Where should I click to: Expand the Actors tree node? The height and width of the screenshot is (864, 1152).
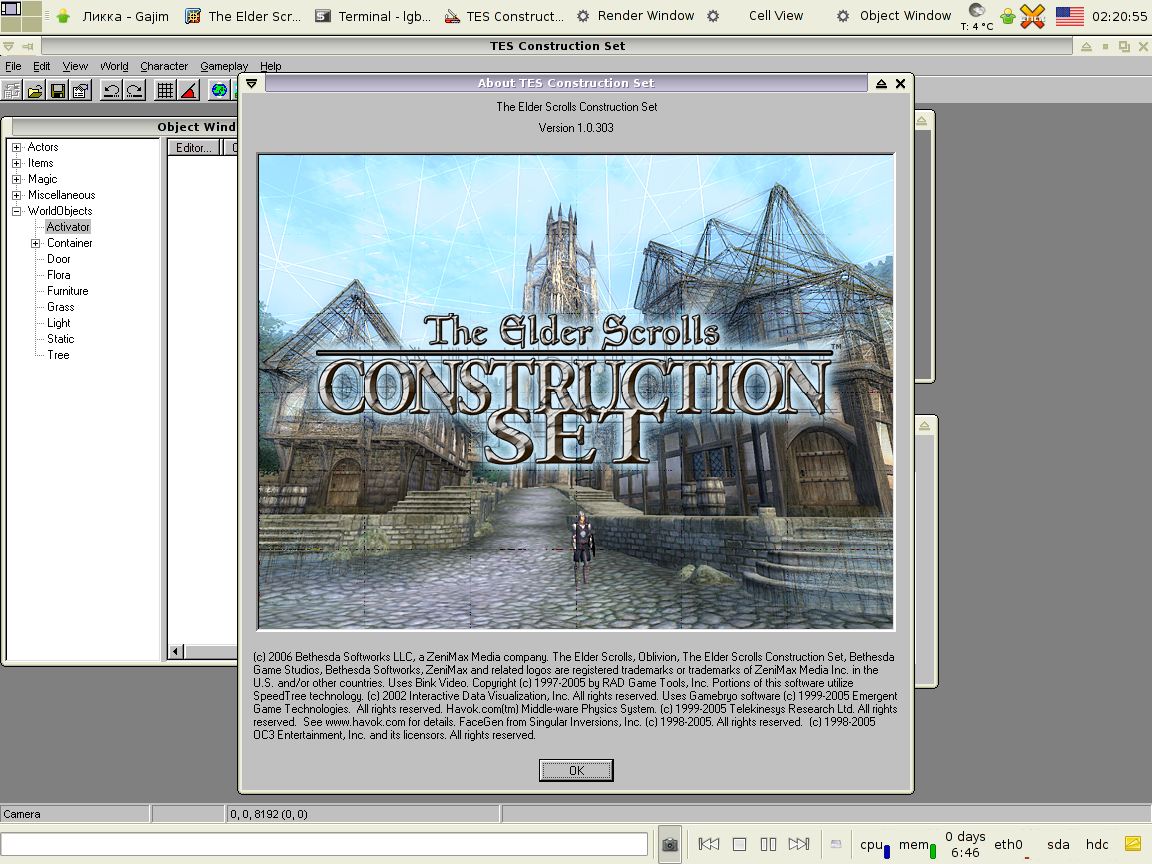point(16,148)
